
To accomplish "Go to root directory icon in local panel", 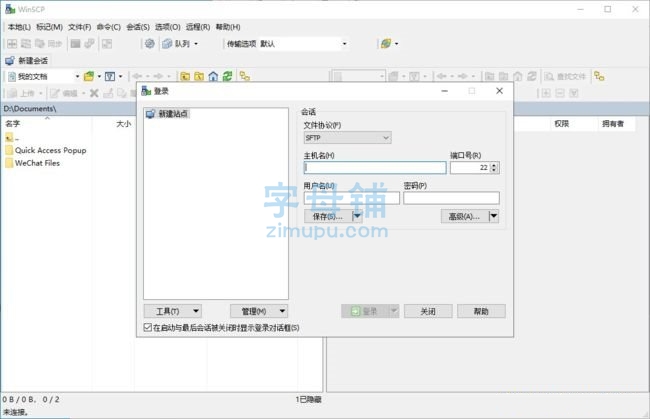I will [199, 76].
